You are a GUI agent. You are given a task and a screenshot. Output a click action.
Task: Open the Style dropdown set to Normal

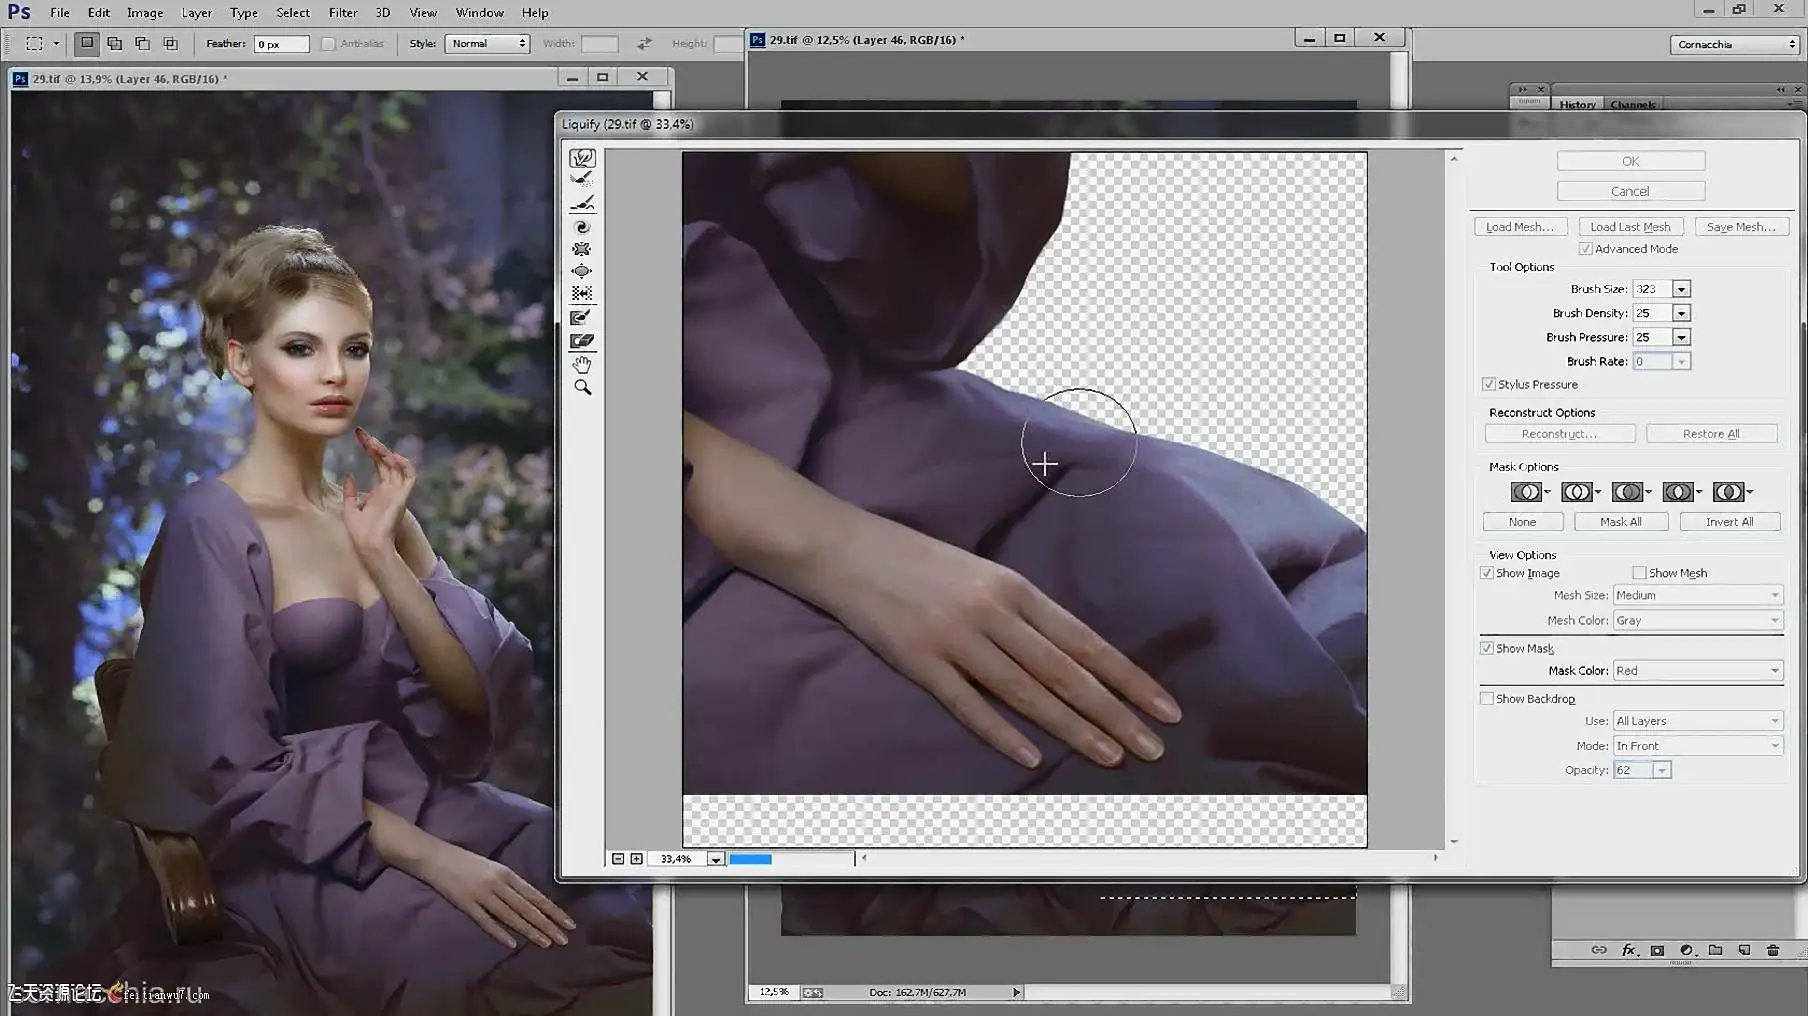pyautogui.click(x=488, y=44)
